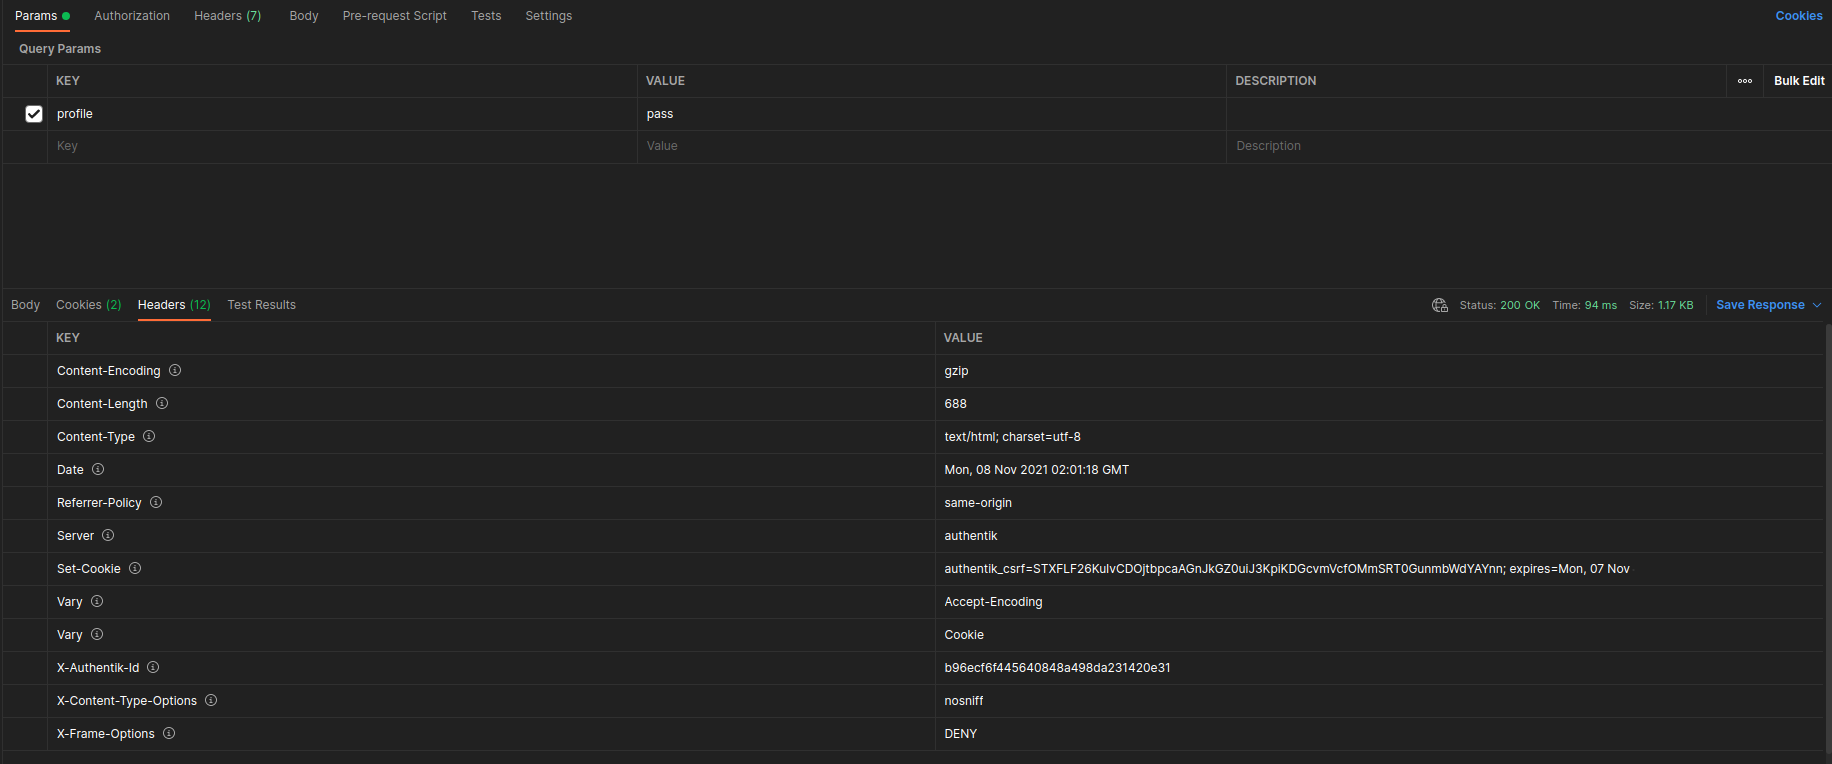Click the authentik_csrf Set-Cookie value

pyautogui.click(x=1287, y=569)
